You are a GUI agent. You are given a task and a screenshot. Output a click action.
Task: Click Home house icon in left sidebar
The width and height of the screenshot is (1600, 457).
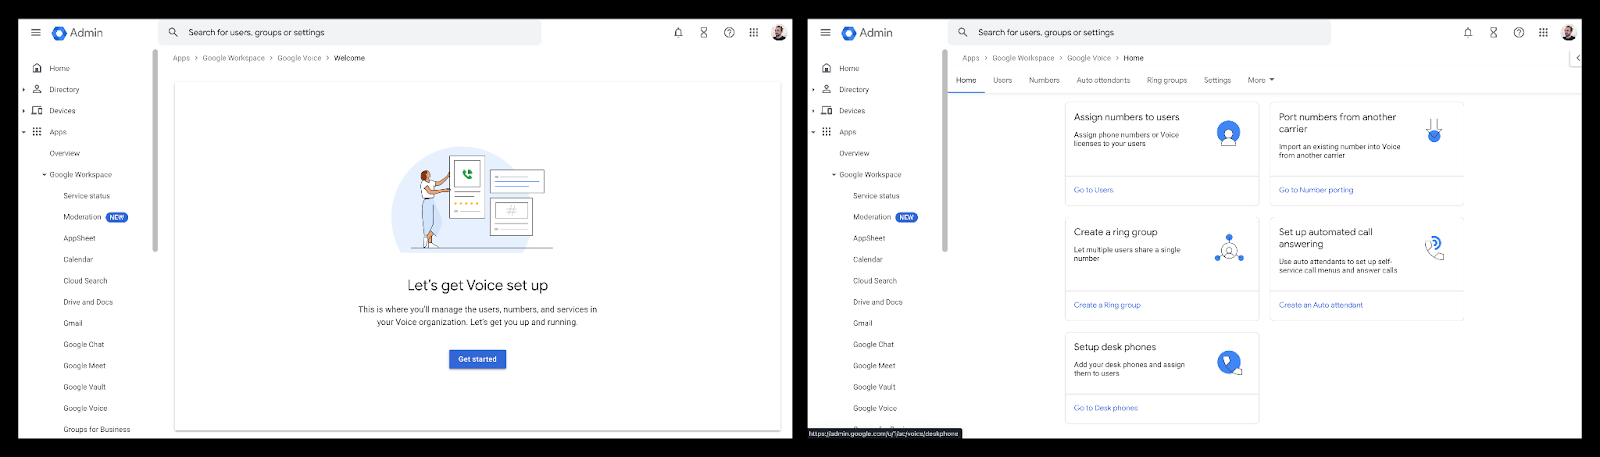click(x=38, y=69)
